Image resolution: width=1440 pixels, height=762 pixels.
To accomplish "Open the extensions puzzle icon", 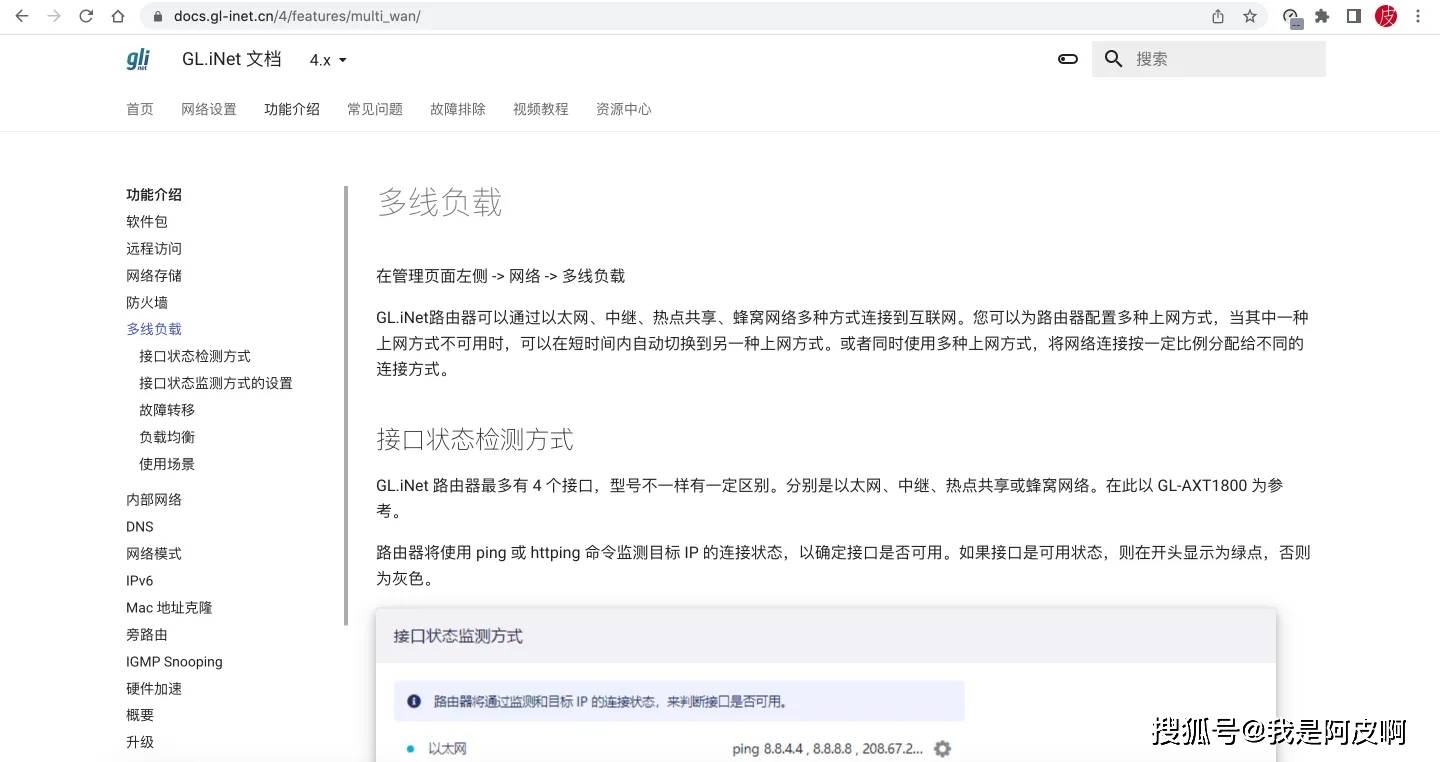I will click(x=1322, y=16).
